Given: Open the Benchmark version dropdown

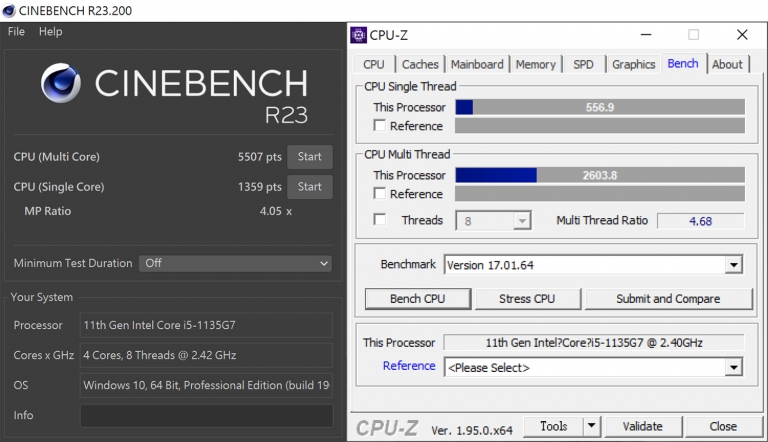Looking at the screenshot, I should [593, 265].
